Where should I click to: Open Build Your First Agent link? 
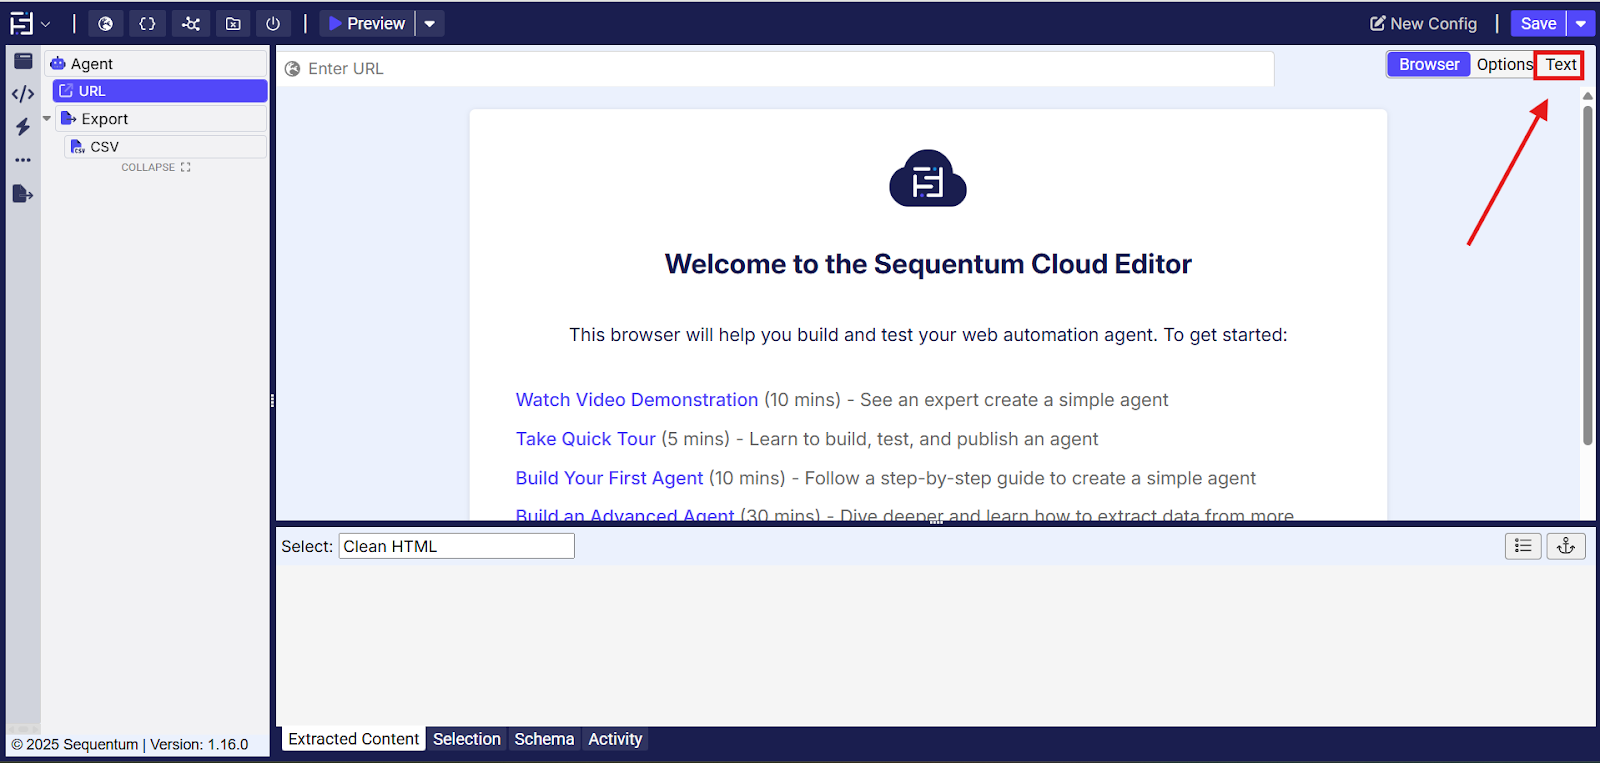[x=609, y=478]
